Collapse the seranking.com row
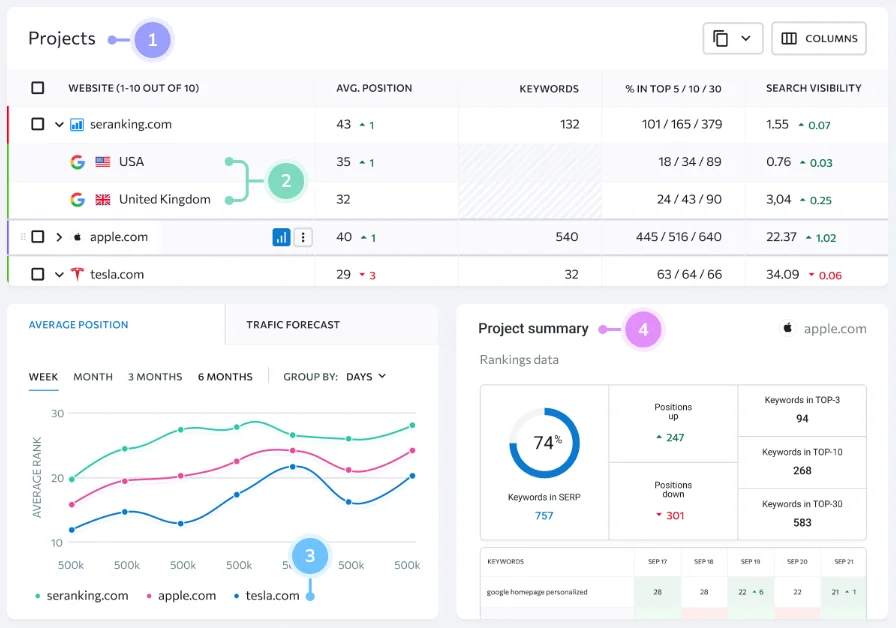Screen dimensions: 896x628 (59, 124)
